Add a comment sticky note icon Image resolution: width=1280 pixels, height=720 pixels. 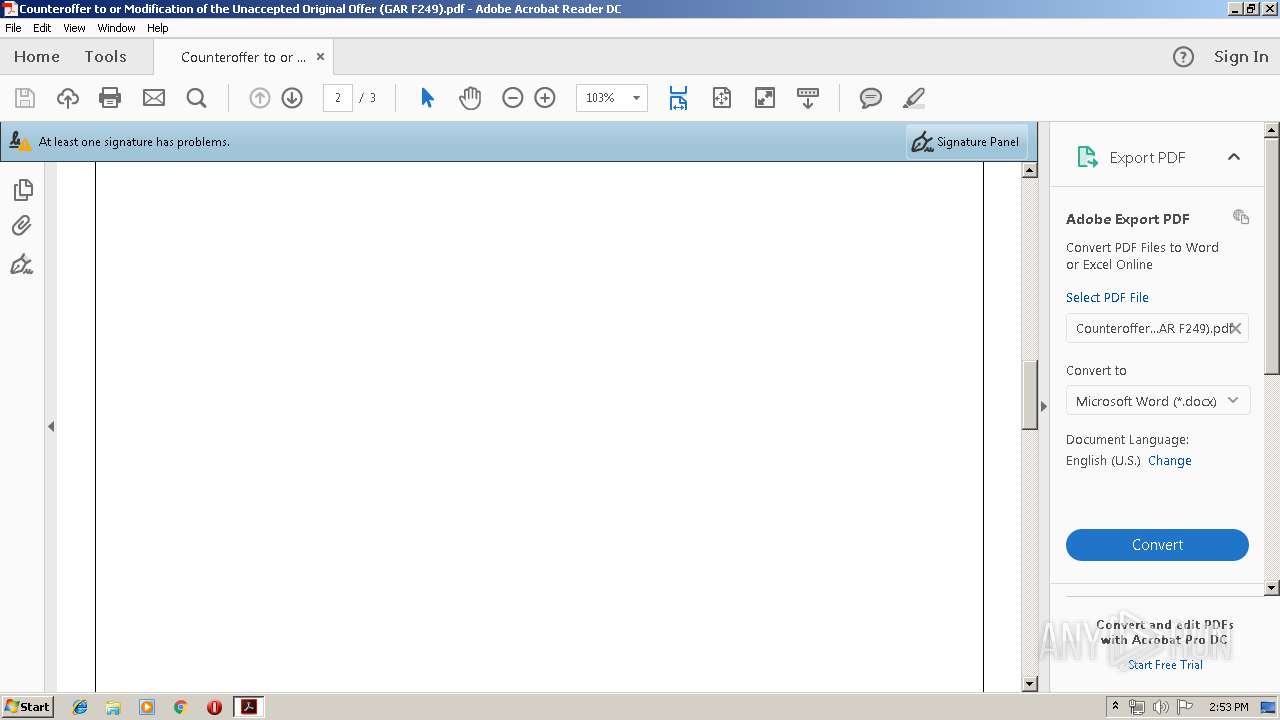click(x=871, y=98)
